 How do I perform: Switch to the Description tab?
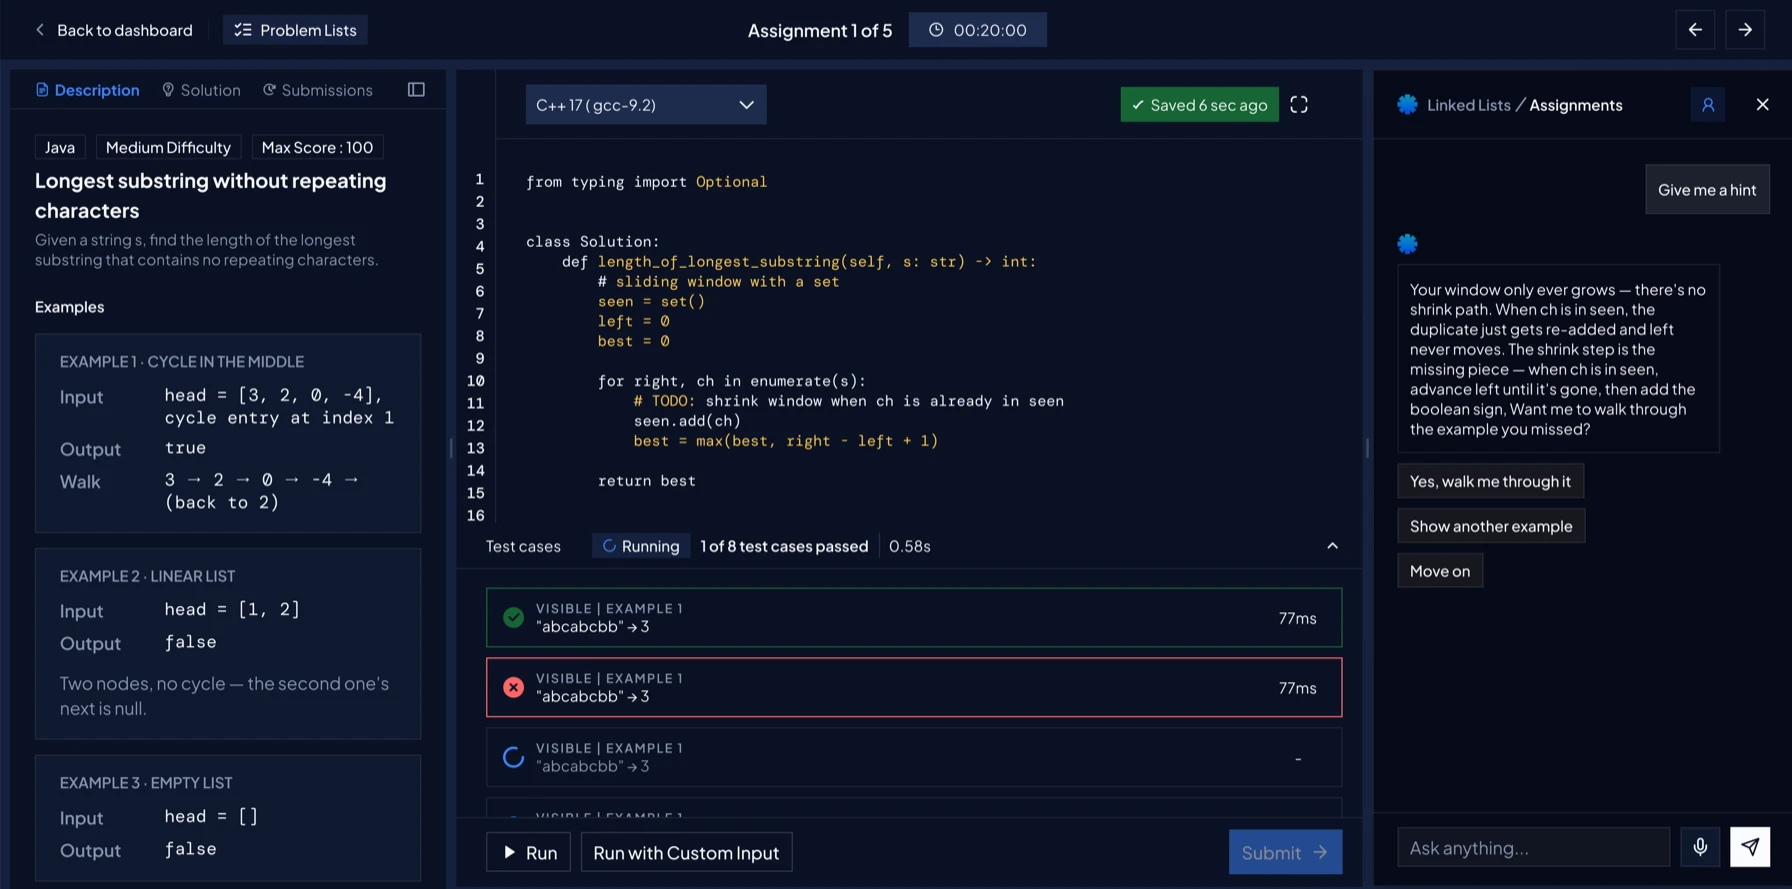(x=87, y=90)
